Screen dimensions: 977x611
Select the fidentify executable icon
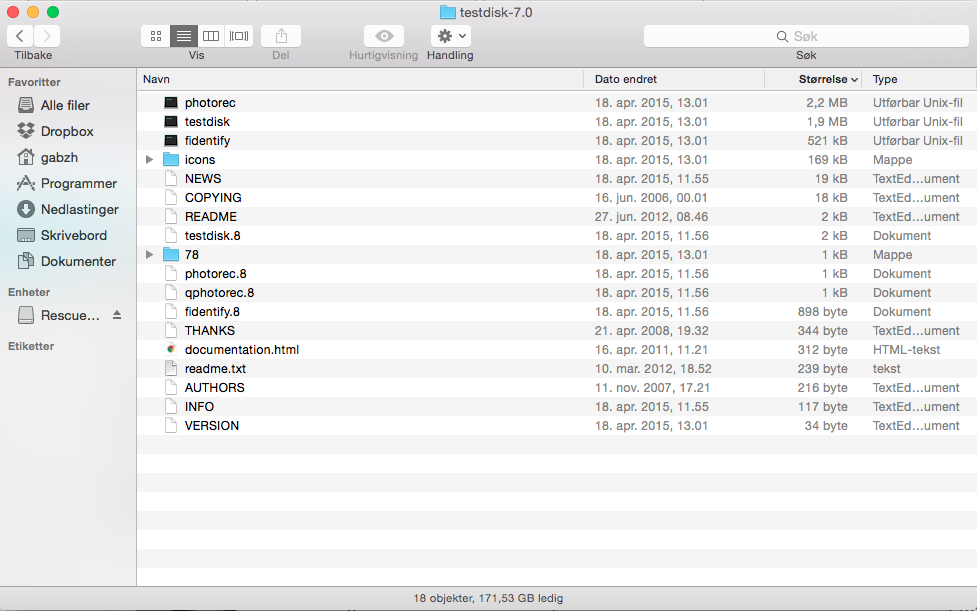(171, 141)
